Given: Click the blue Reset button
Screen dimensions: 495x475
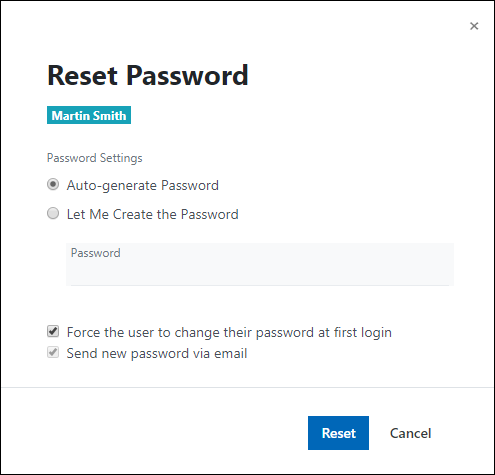Looking at the screenshot, I should [338, 433].
